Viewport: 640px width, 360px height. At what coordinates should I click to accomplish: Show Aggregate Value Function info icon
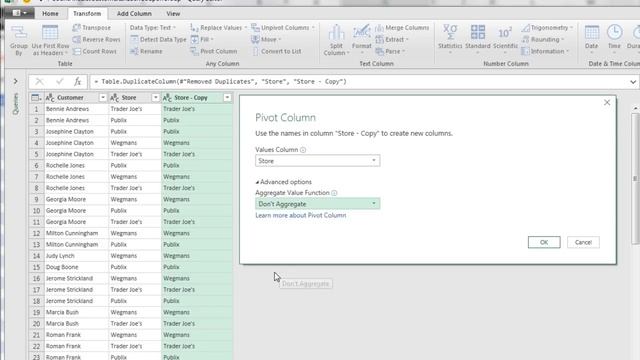pyautogui.click(x=334, y=193)
